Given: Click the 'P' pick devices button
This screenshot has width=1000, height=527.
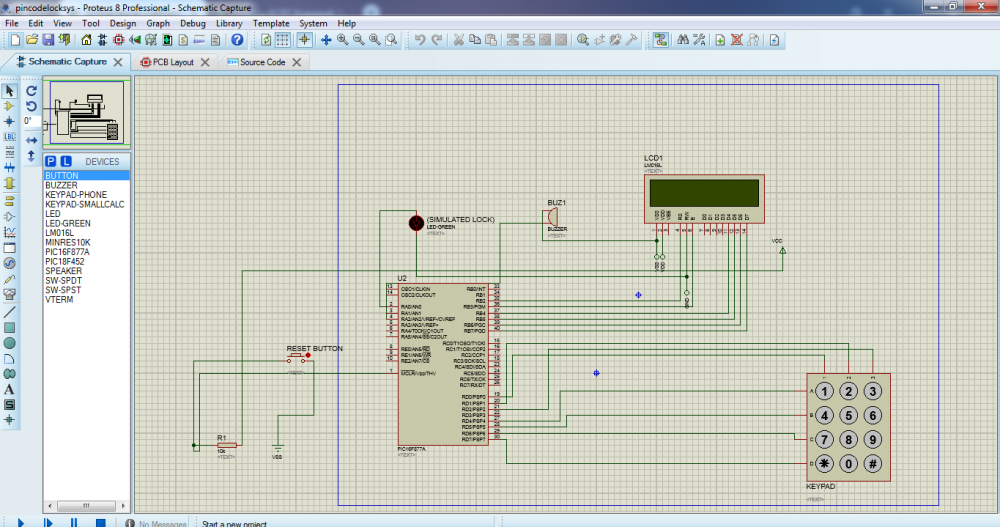Looking at the screenshot, I should click(x=50, y=161).
